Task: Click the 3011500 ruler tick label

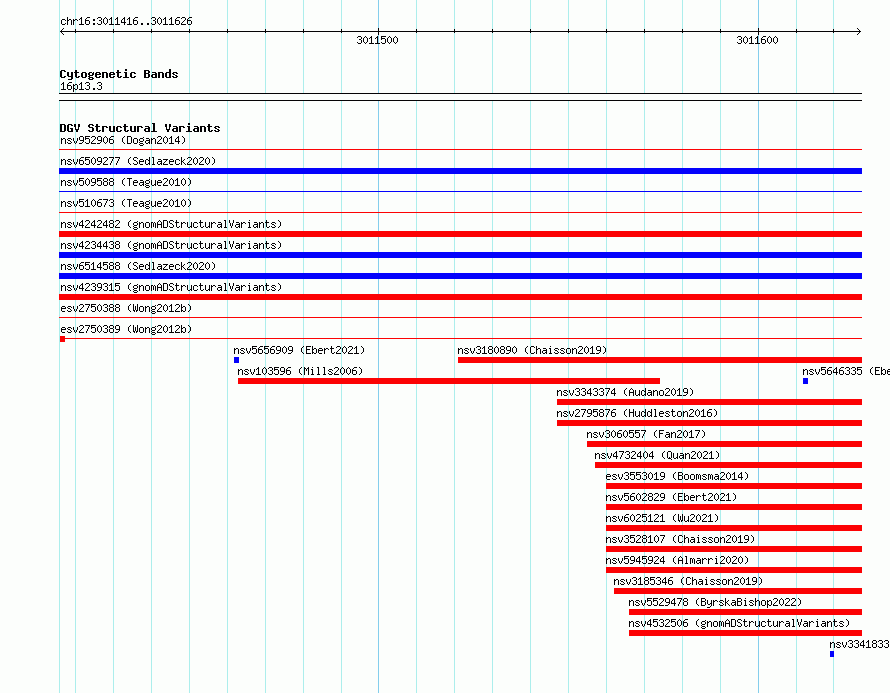Action: 377,40
